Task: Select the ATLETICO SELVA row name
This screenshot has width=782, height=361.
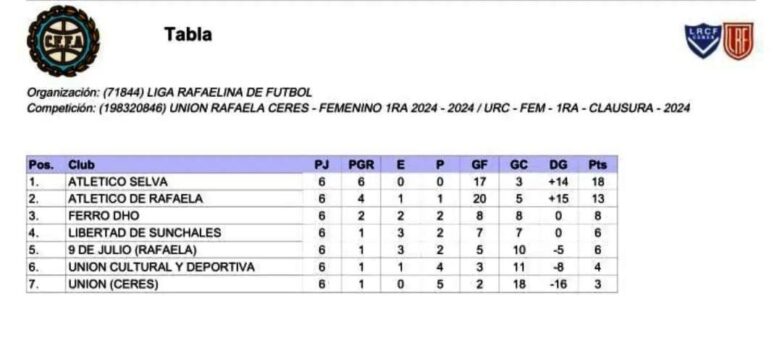Action: (x=118, y=181)
